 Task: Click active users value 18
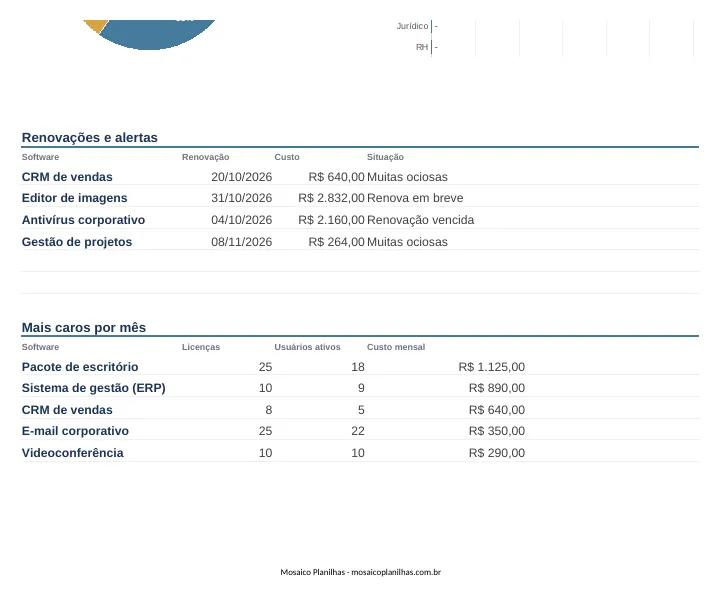click(x=358, y=367)
